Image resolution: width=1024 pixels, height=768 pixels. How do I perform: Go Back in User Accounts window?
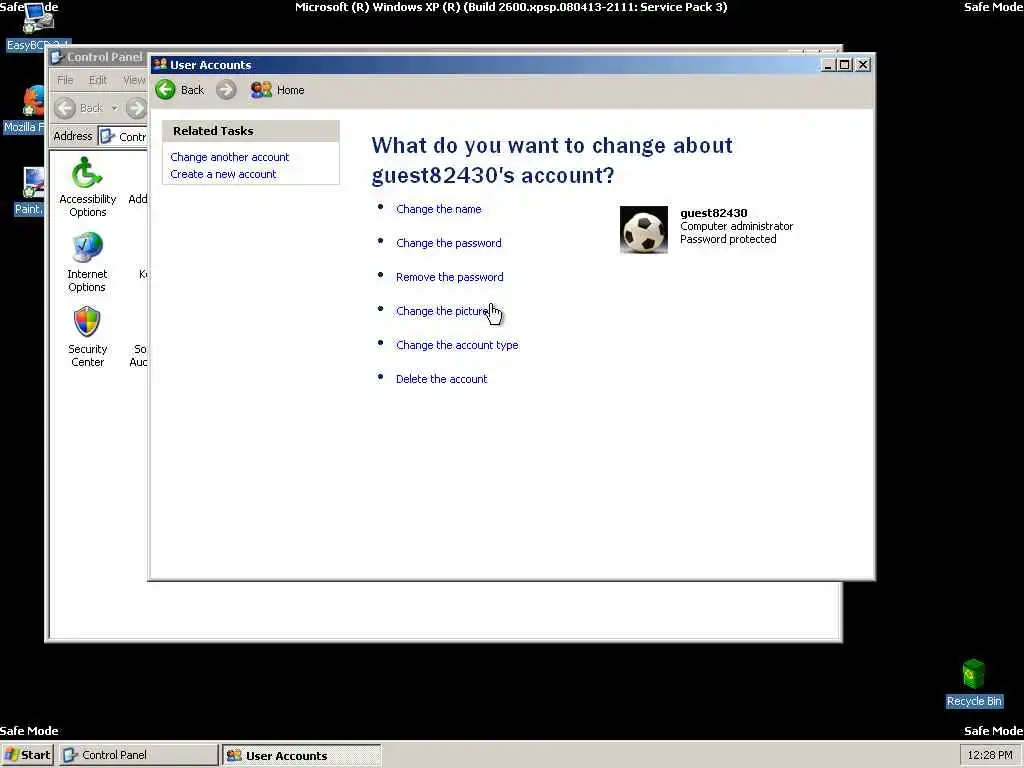click(x=180, y=89)
